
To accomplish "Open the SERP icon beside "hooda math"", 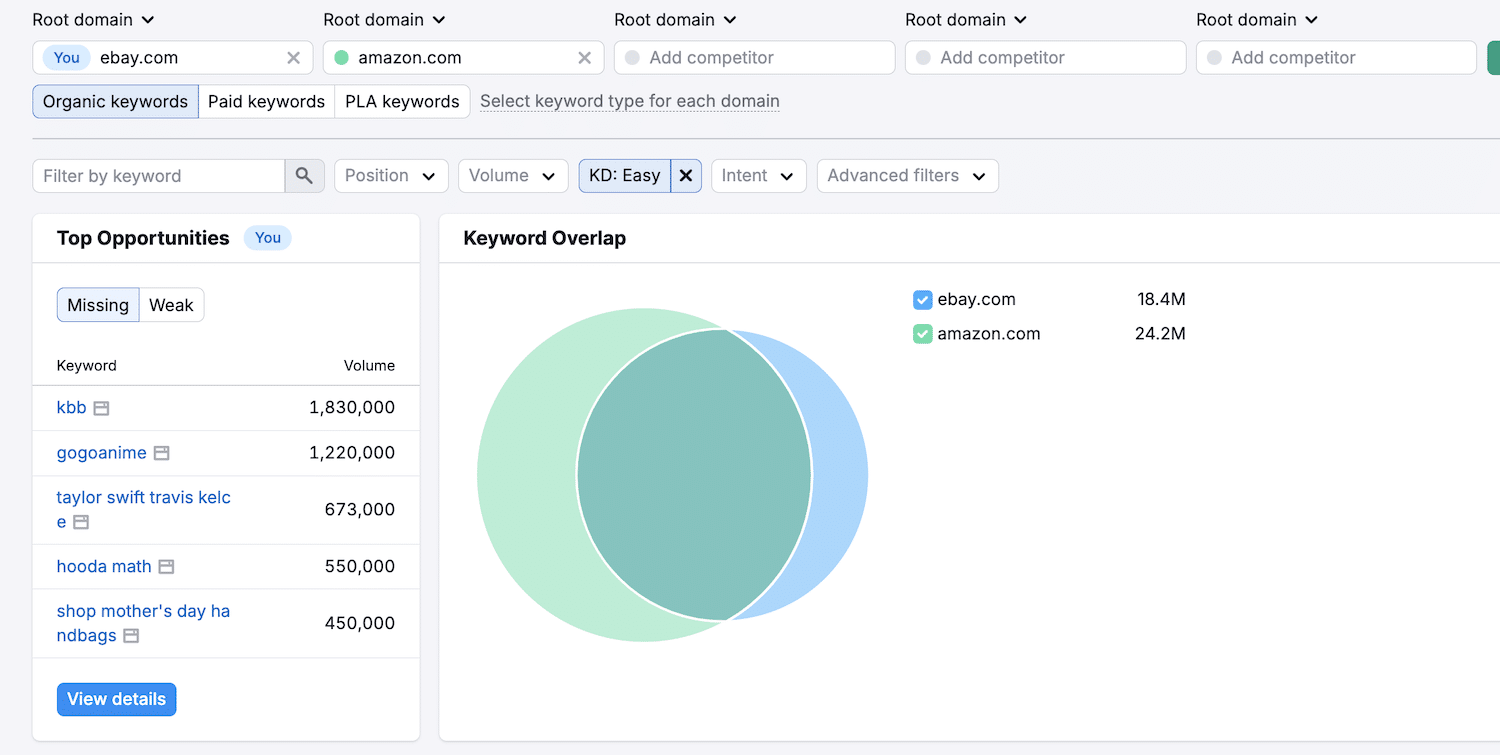I will tap(166, 566).
